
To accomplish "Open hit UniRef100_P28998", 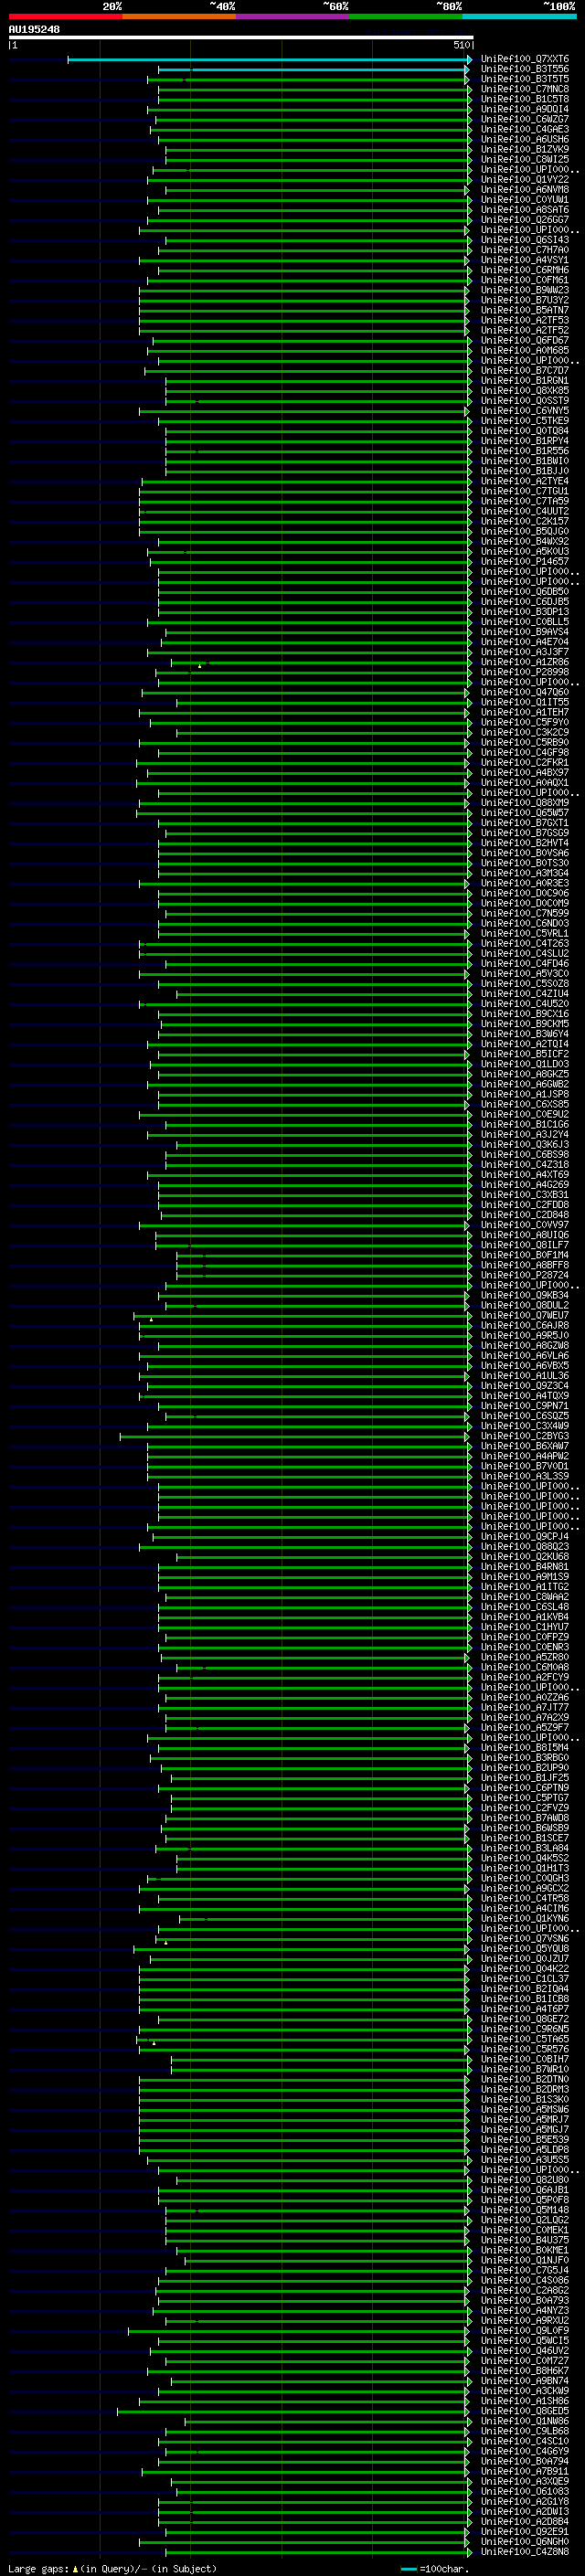I will coord(525,672).
